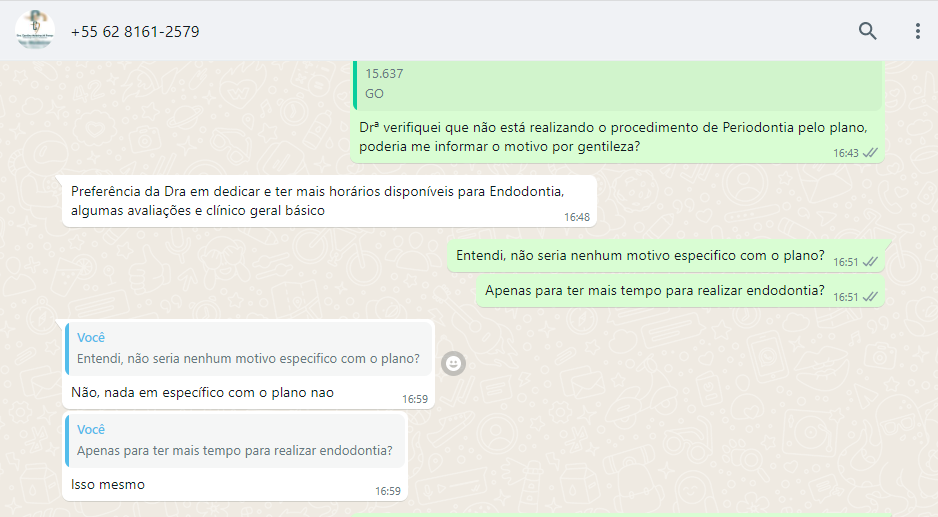Image resolution: width=938 pixels, height=517 pixels.
Task: Jump to quoted 'Apenas para ter mais tempo' reply
Action: (x=235, y=440)
